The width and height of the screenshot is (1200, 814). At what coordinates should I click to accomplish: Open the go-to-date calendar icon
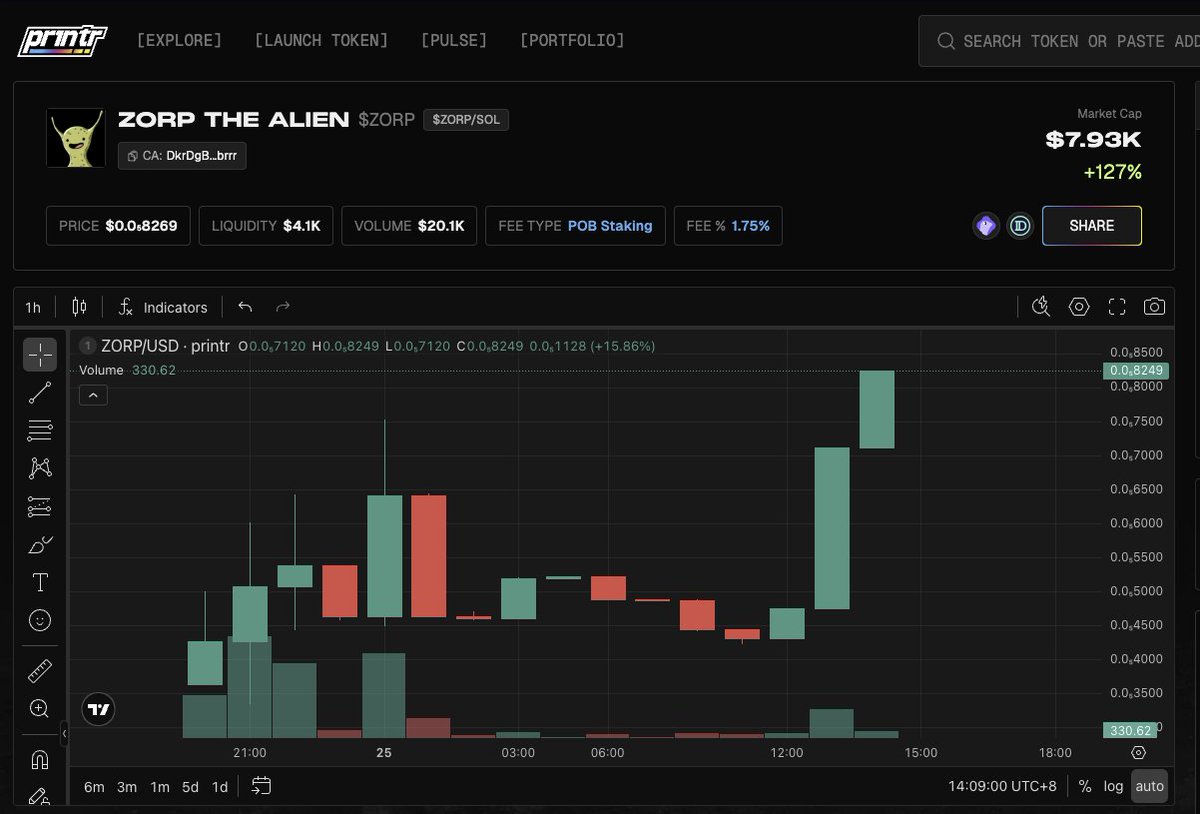click(261, 786)
